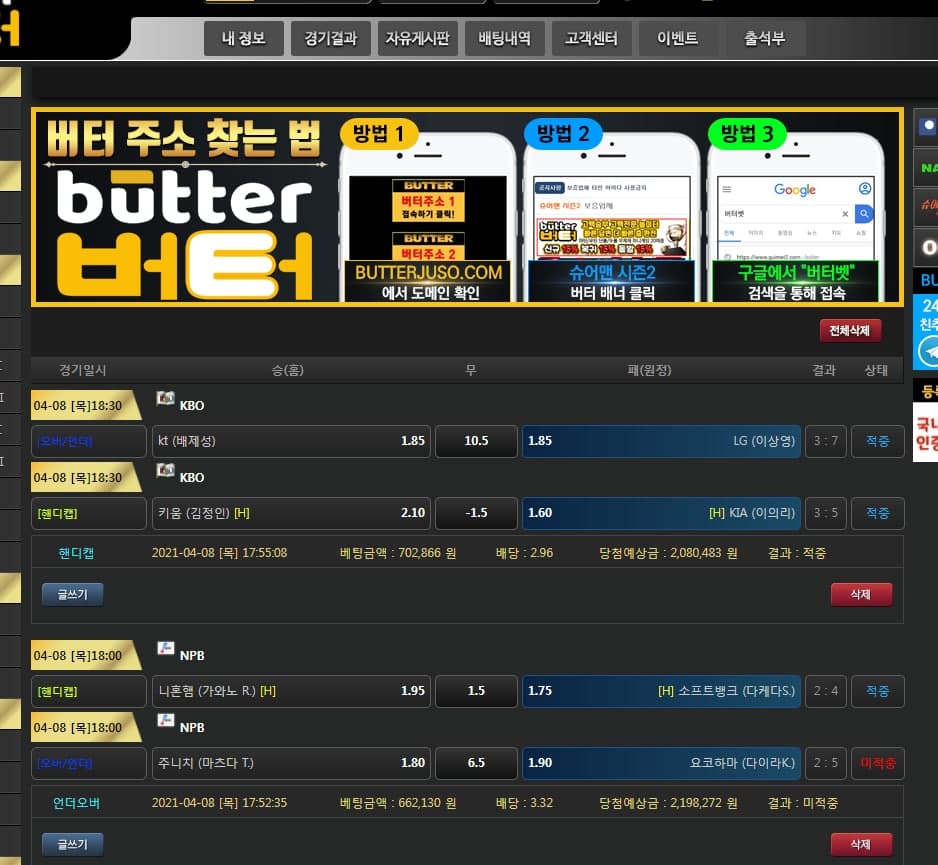The width and height of the screenshot is (938, 865).
Task: Open the 출석부 page
Action: pos(764,40)
